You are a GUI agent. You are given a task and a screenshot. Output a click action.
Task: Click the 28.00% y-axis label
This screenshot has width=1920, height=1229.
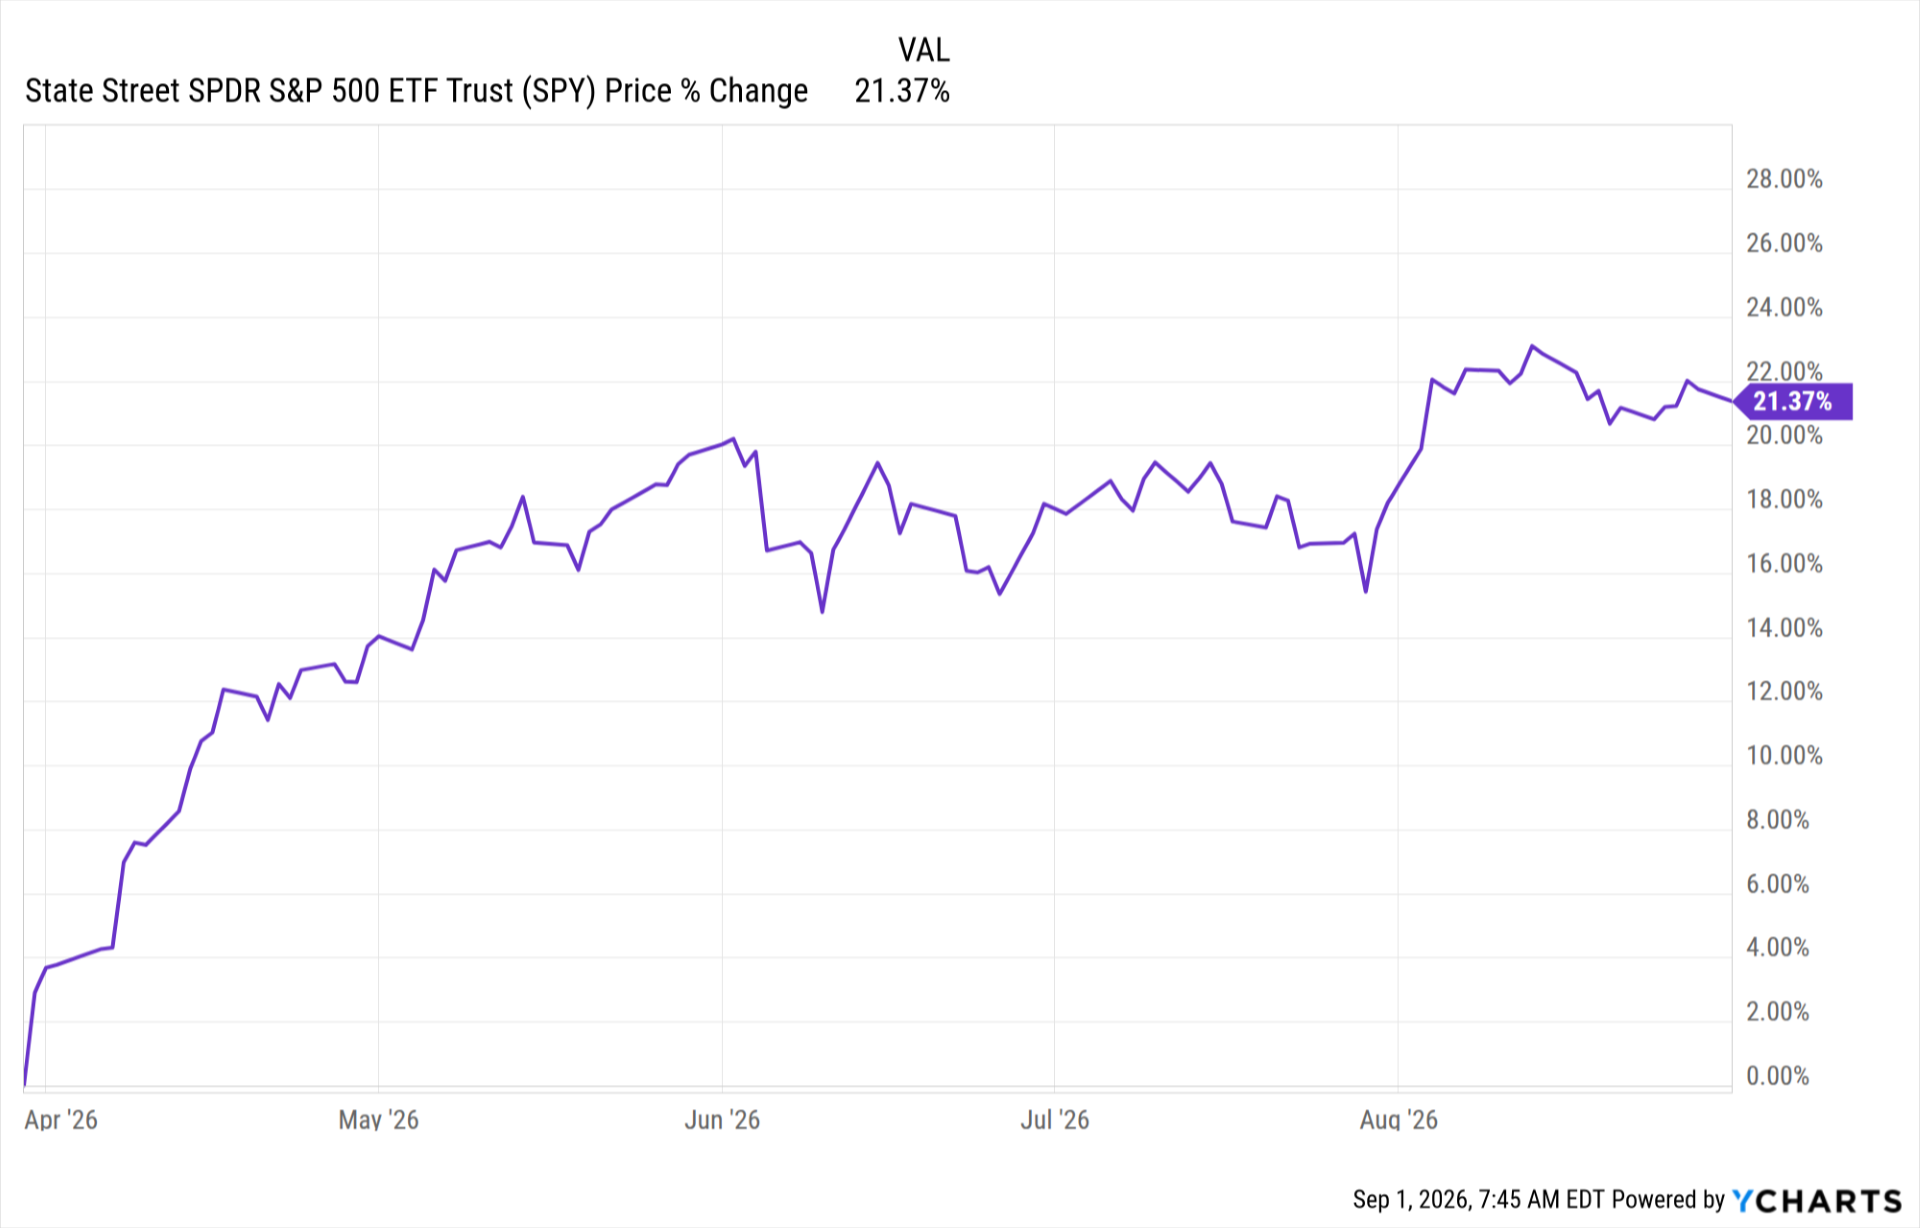(1784, 179)
